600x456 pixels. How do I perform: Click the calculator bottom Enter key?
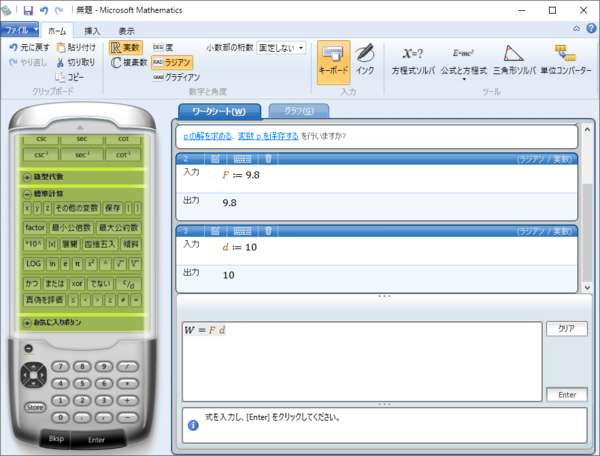(96, 440)
